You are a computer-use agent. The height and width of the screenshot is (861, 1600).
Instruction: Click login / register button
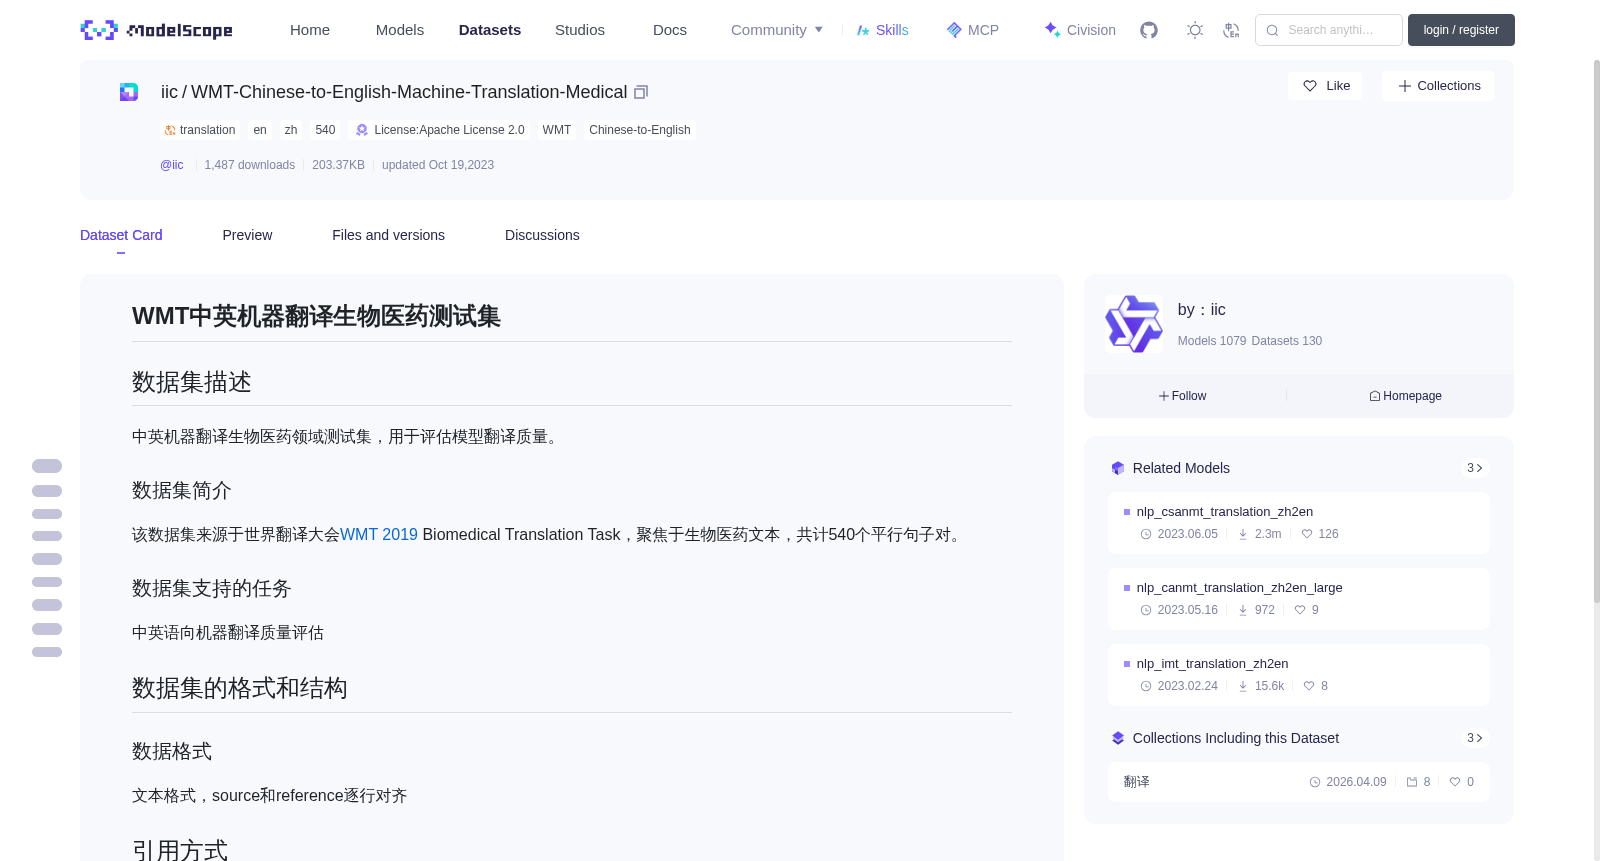1461,30
